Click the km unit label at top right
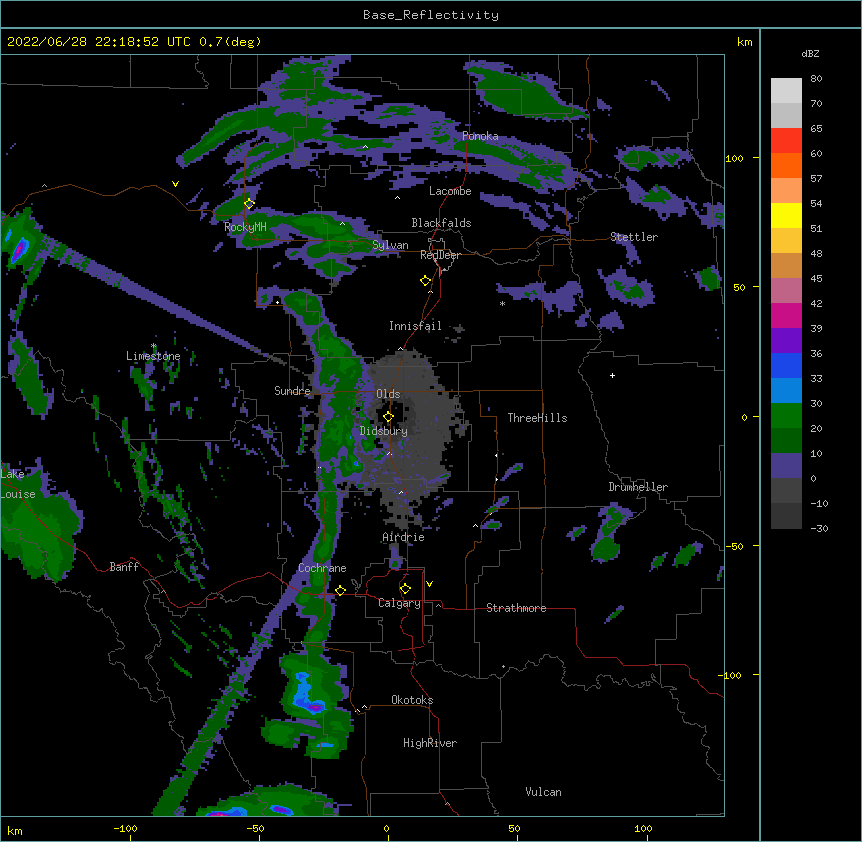The image size is (862, 842). 744,42
